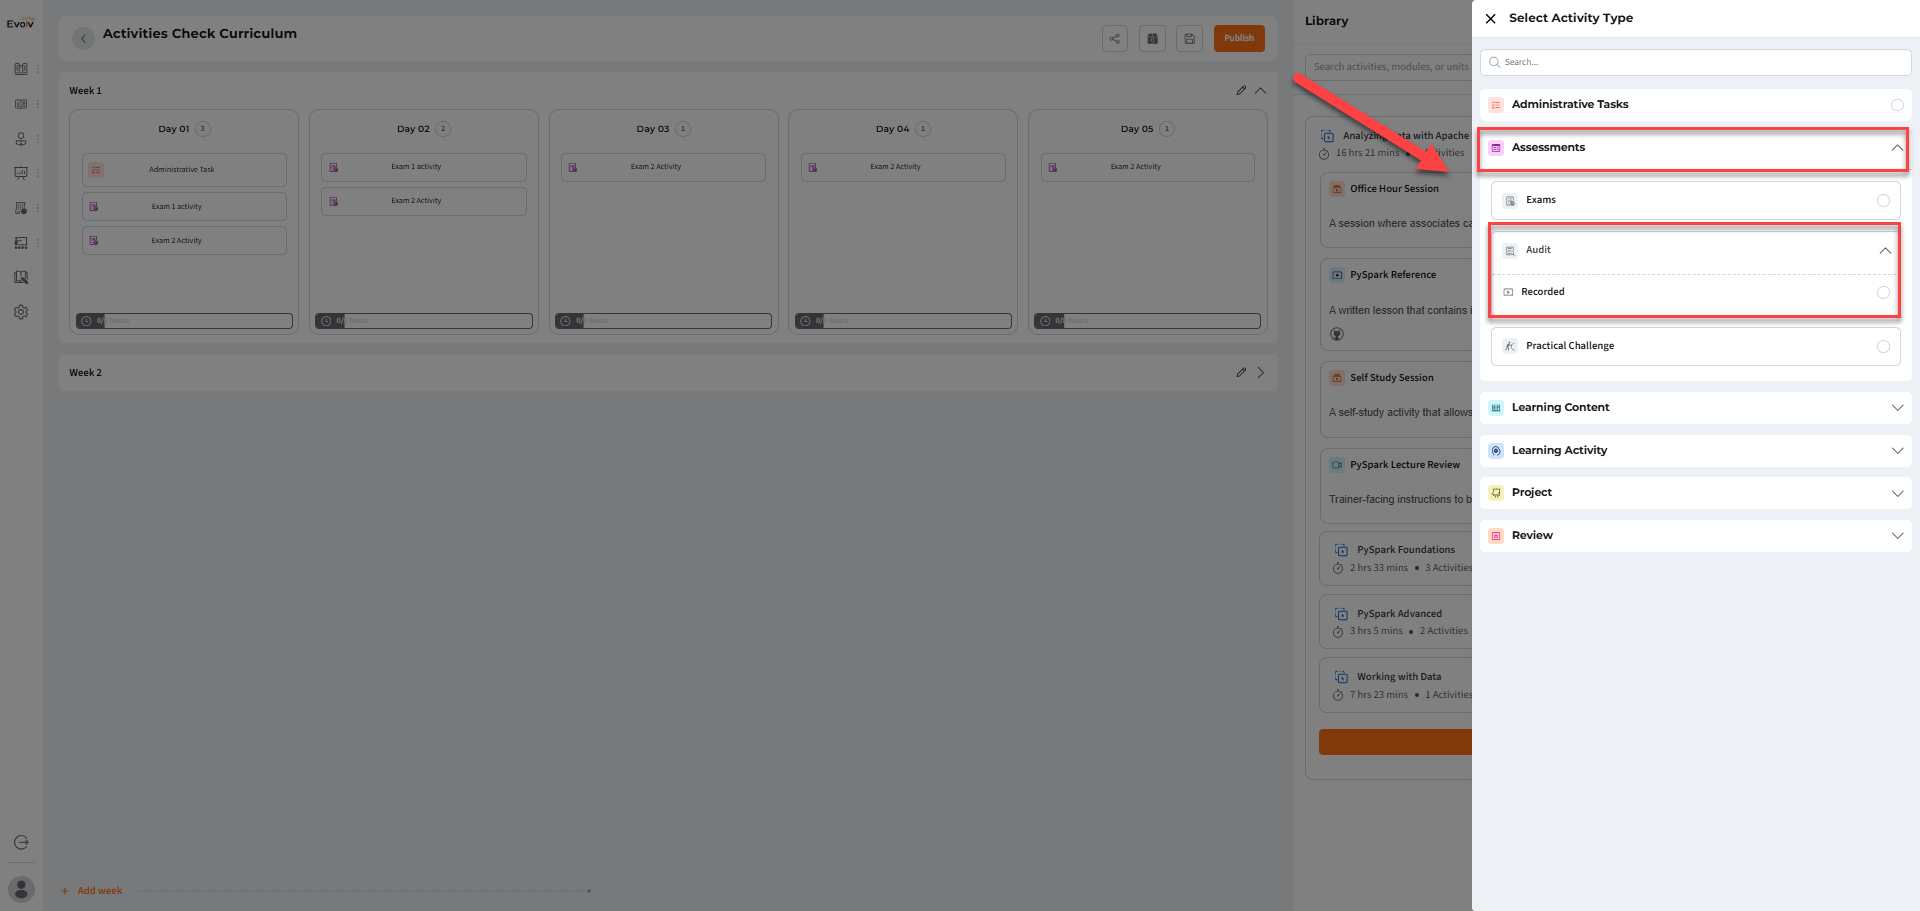Click the Practical Challenge type icon
Image resolution: width=1920 pixels, height=911 pixels.
1510,346
